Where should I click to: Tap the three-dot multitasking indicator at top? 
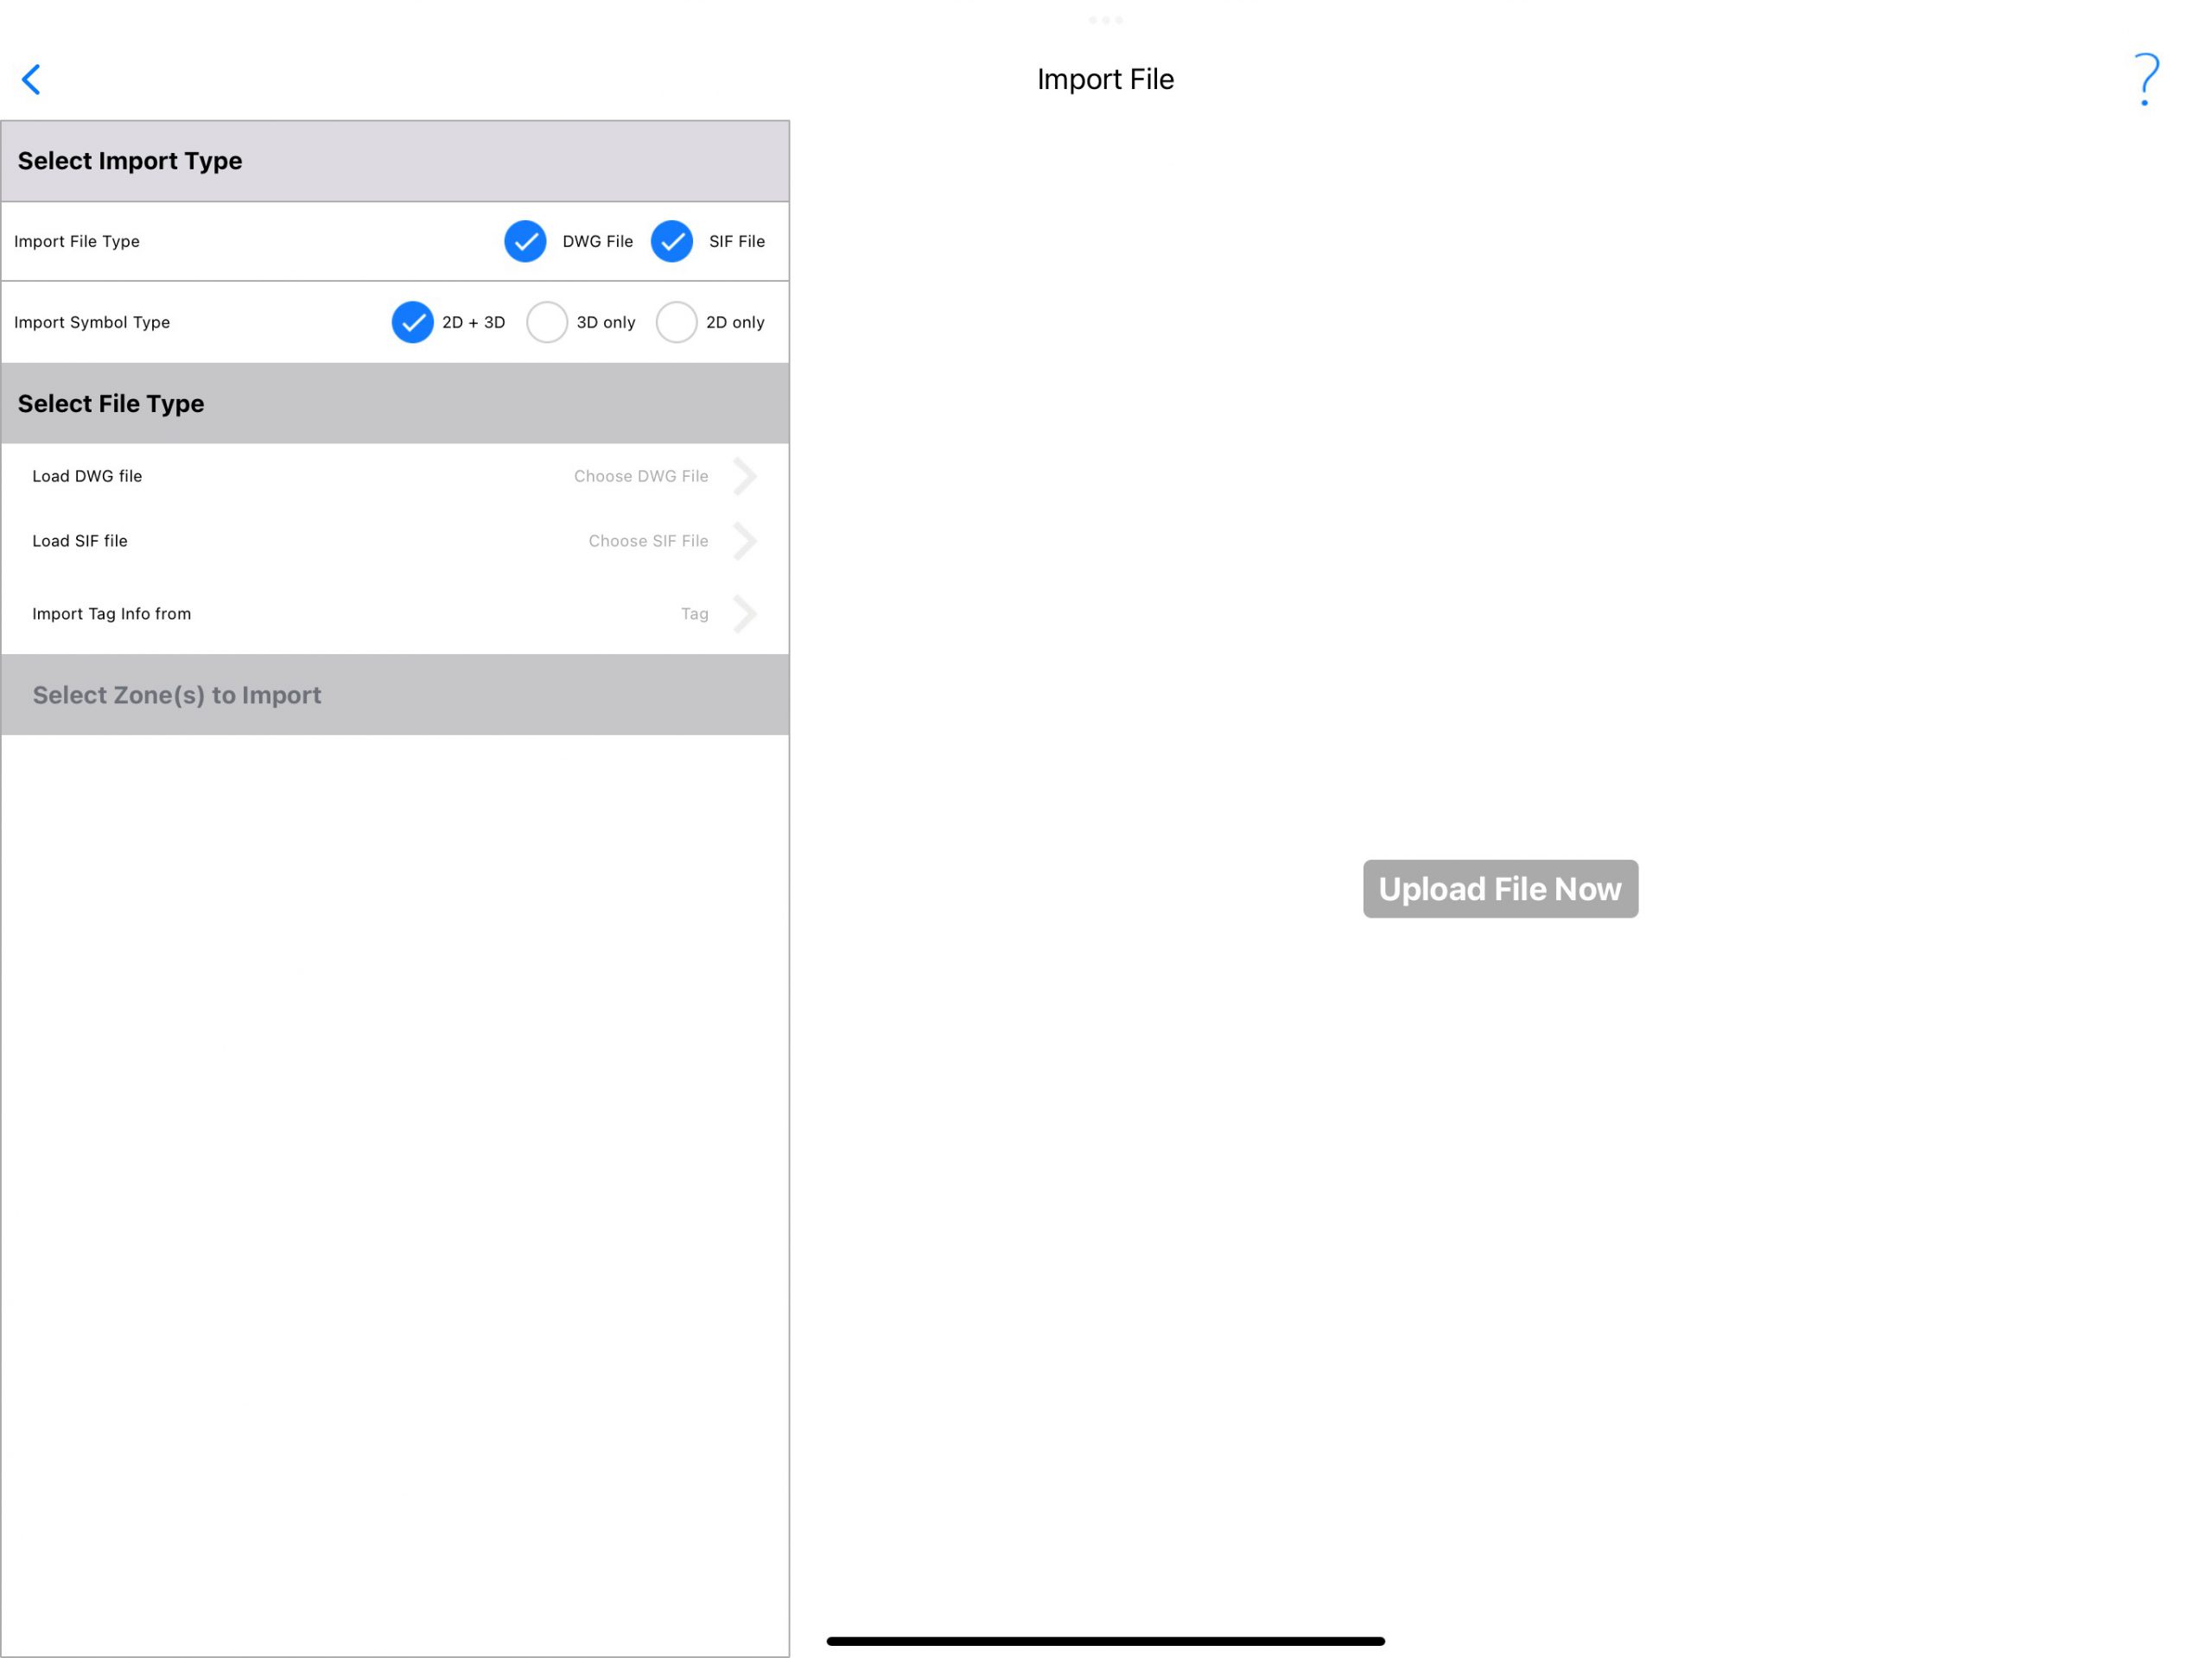(x=1105, y=20)
